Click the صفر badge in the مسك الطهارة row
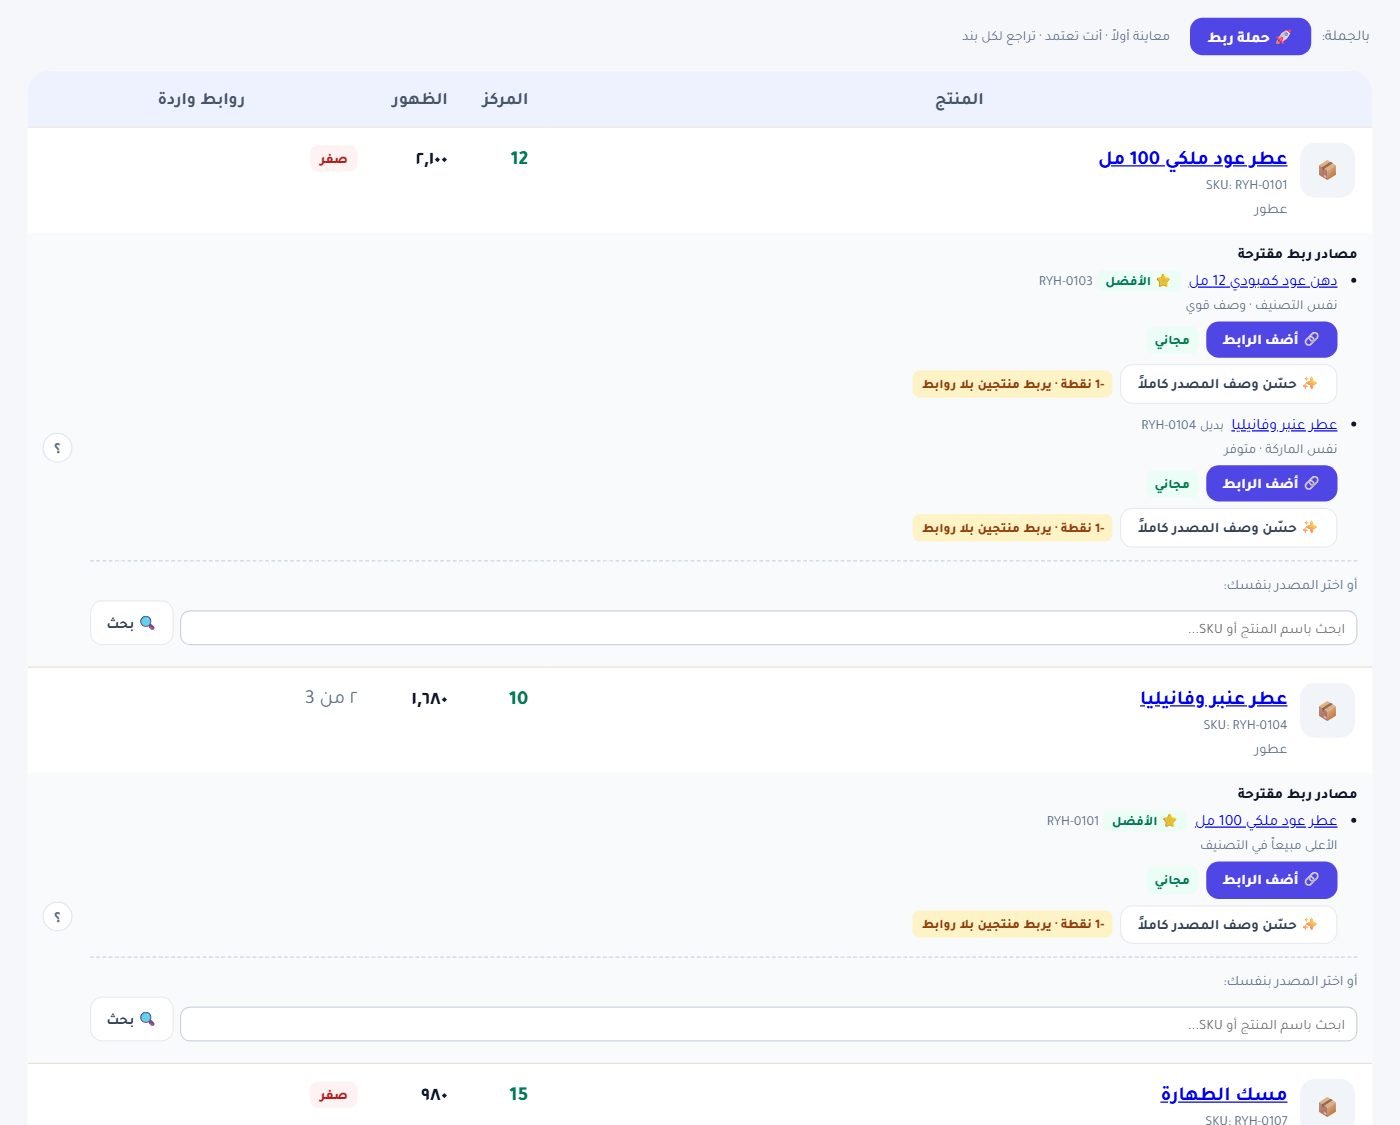Image resolution: width=1400 pixels, height=1125 pixels. (333, 1095)
